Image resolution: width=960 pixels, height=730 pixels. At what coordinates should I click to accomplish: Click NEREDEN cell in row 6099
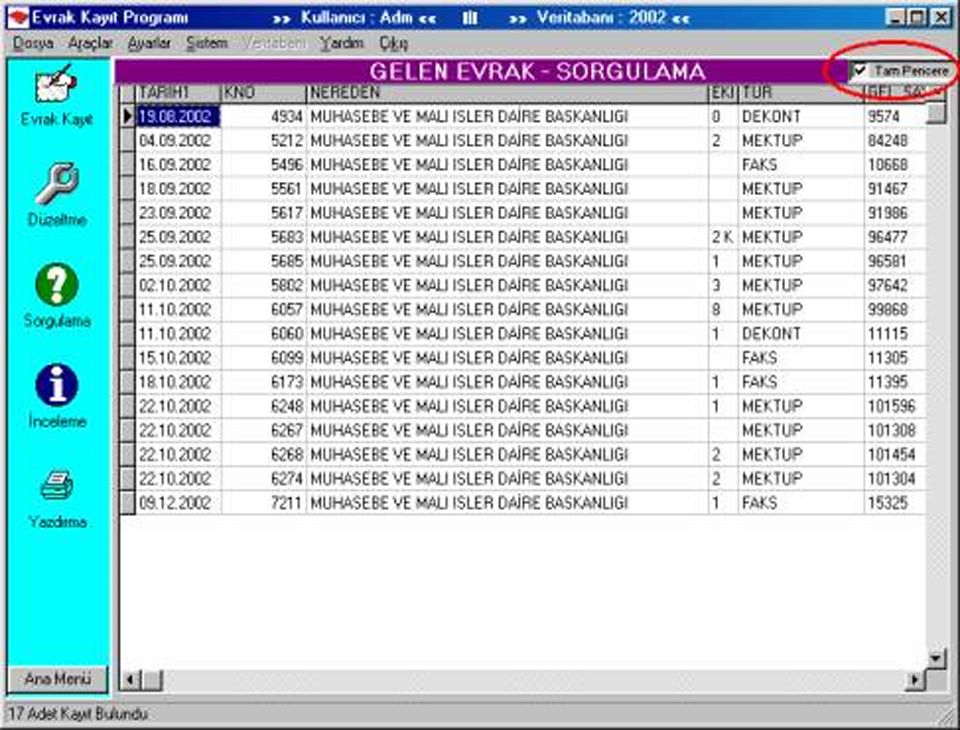(x=507, y=358)
